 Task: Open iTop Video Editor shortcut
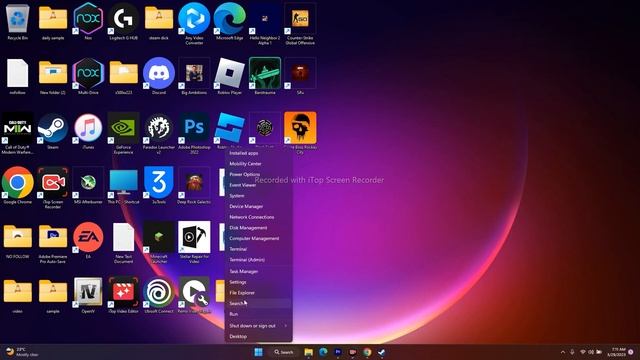123,295
